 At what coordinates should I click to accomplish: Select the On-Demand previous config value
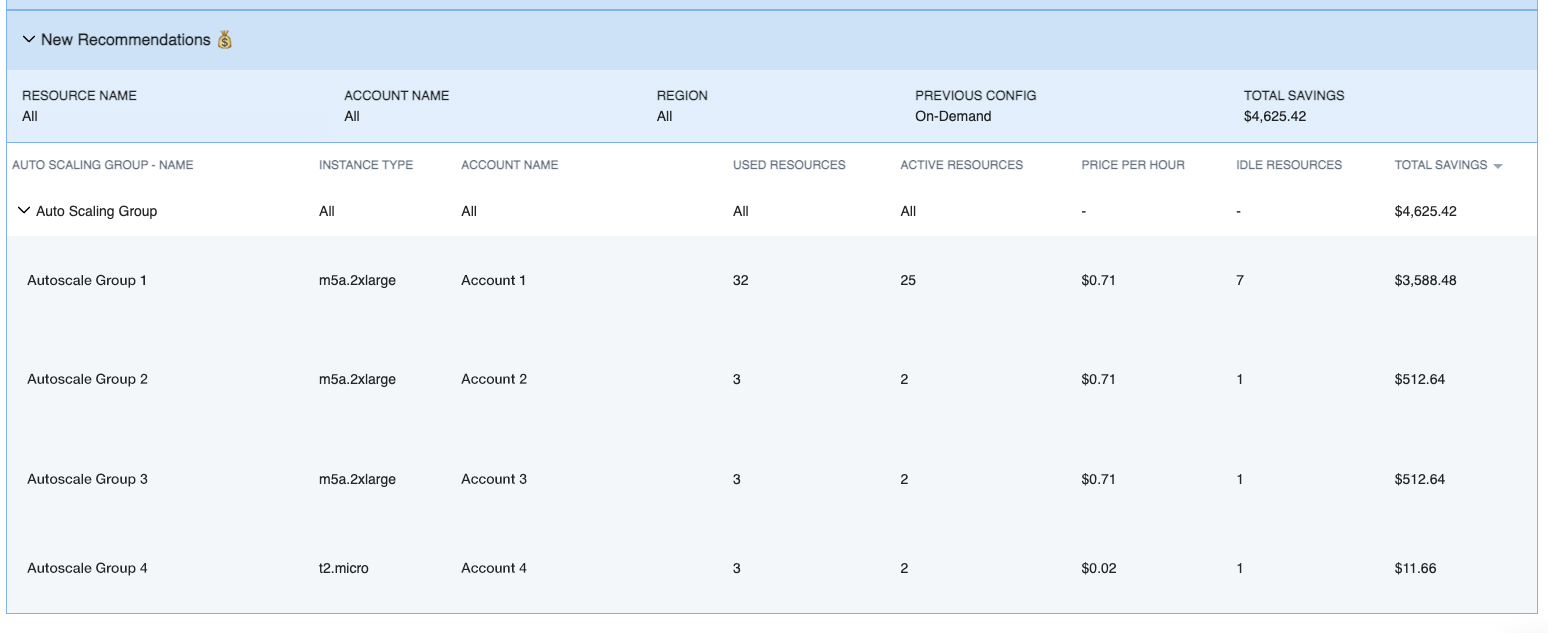click(953, 116)
